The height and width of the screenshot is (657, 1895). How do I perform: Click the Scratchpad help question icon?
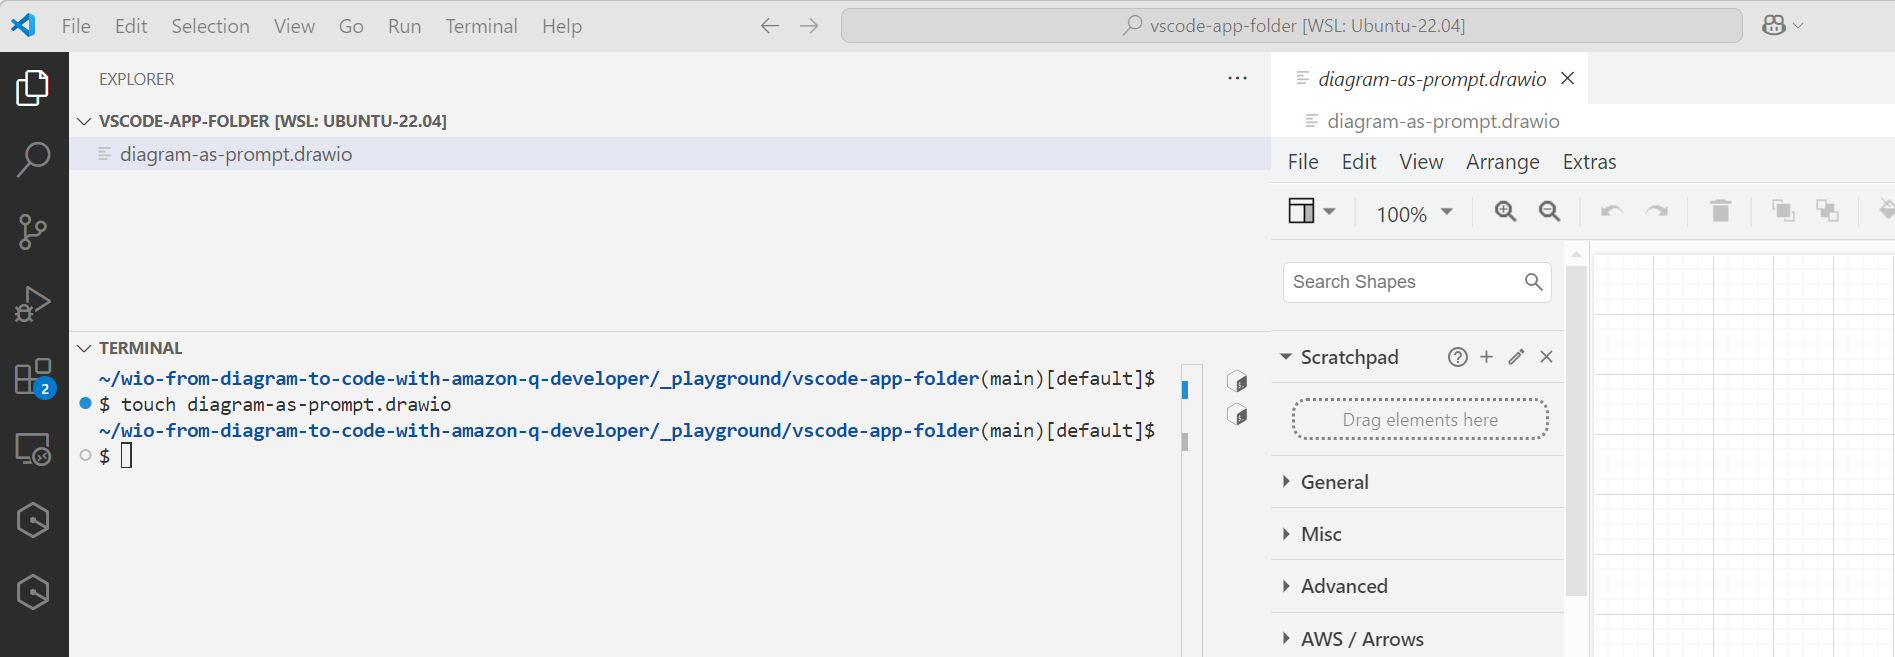1458,357
